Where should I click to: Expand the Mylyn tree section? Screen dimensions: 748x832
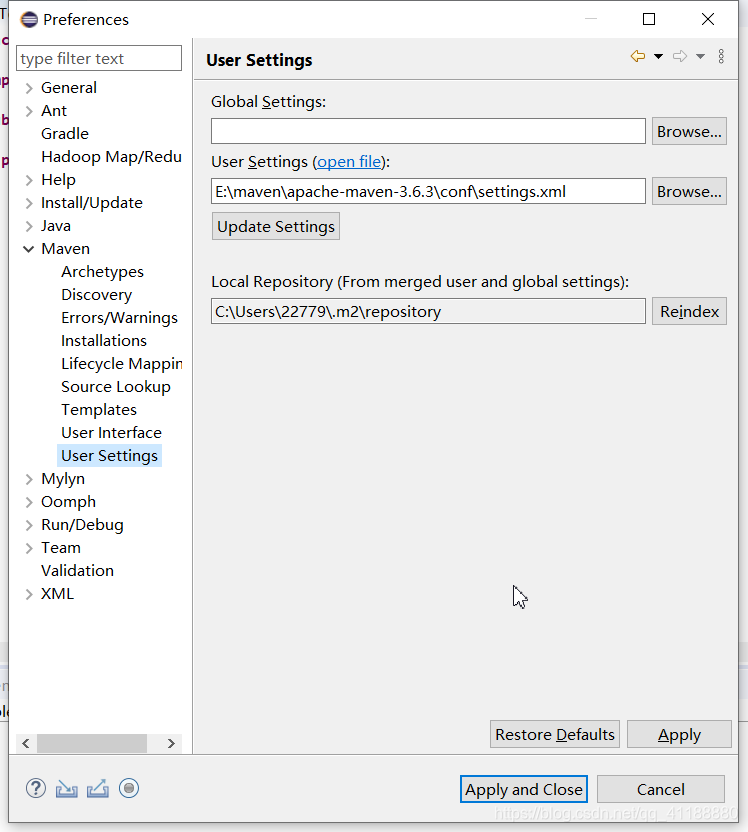pos(29,478)
